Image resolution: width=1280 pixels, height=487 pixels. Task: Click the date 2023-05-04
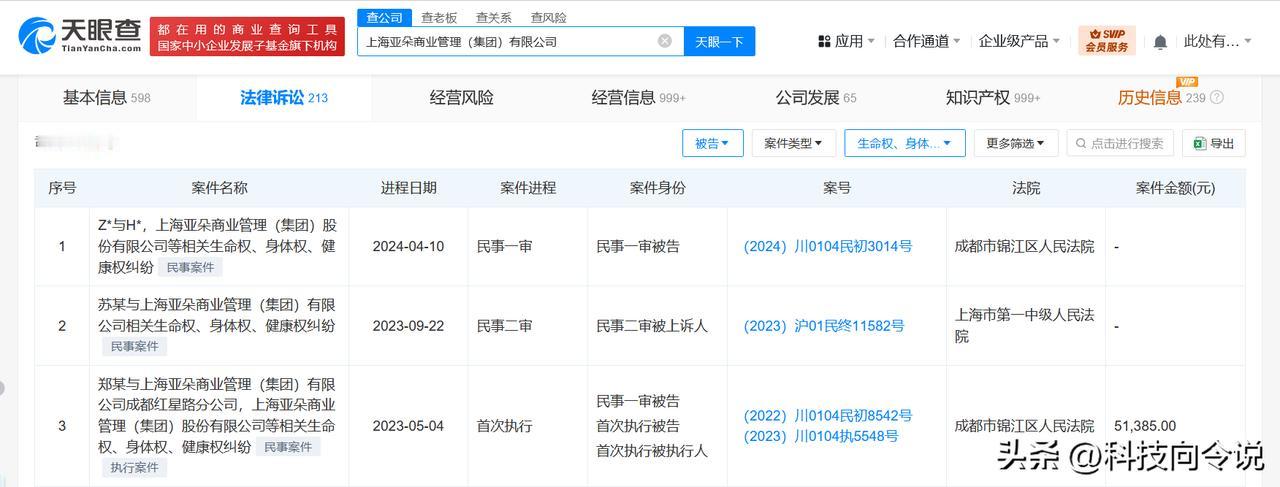point(408,426)
